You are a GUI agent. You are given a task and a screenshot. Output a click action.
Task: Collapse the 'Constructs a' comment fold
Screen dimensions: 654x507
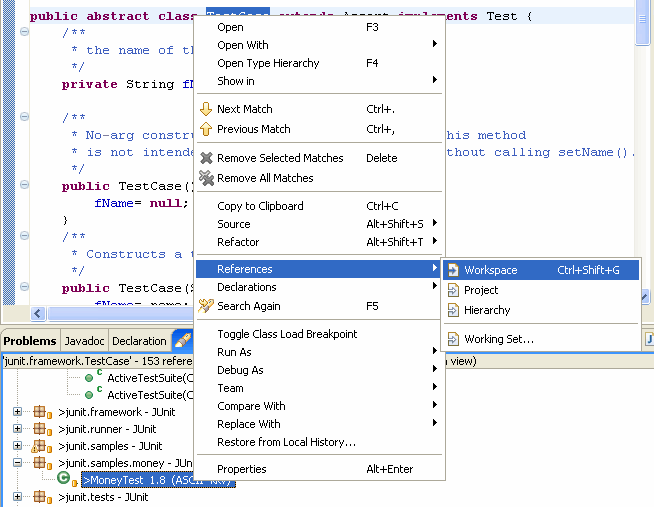[x=24, y=236]
